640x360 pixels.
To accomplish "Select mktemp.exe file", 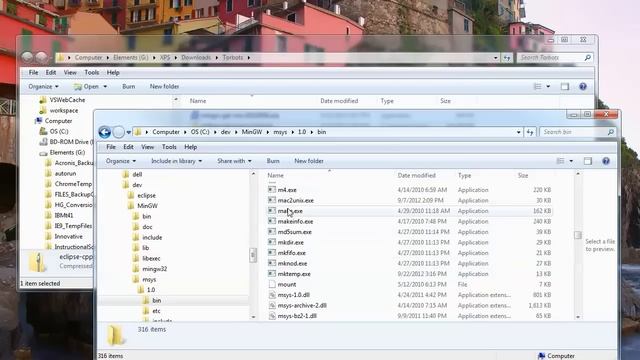I will 294,274.
